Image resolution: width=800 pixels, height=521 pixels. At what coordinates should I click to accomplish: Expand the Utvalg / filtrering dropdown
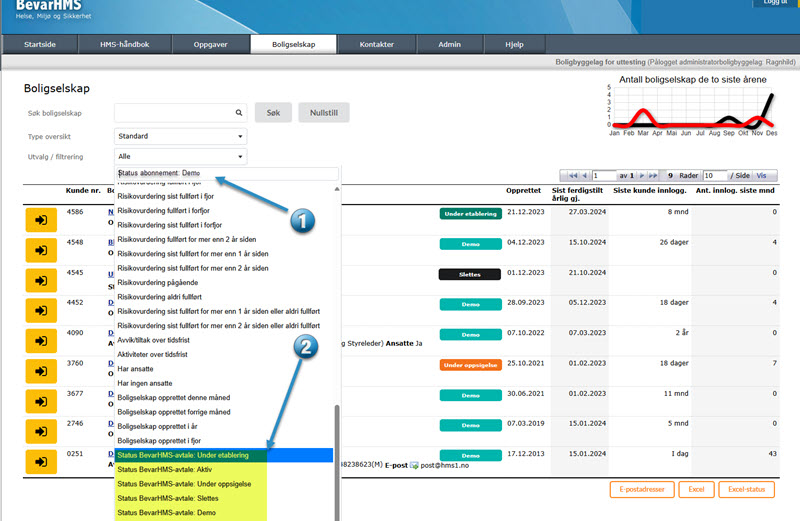[x=180, y=157]
